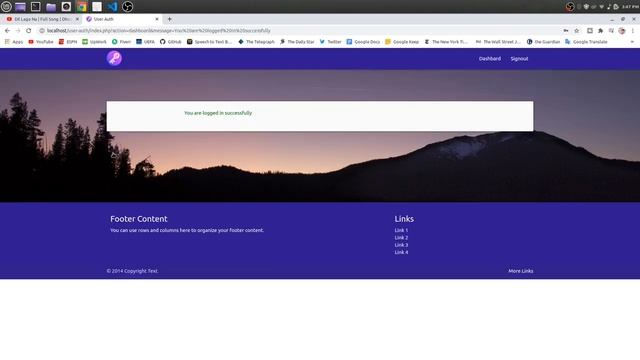The height and width of the screenshot is (360, 640).
Task: Open the Google Keep bookmark
Action: [x=402, y=42]
